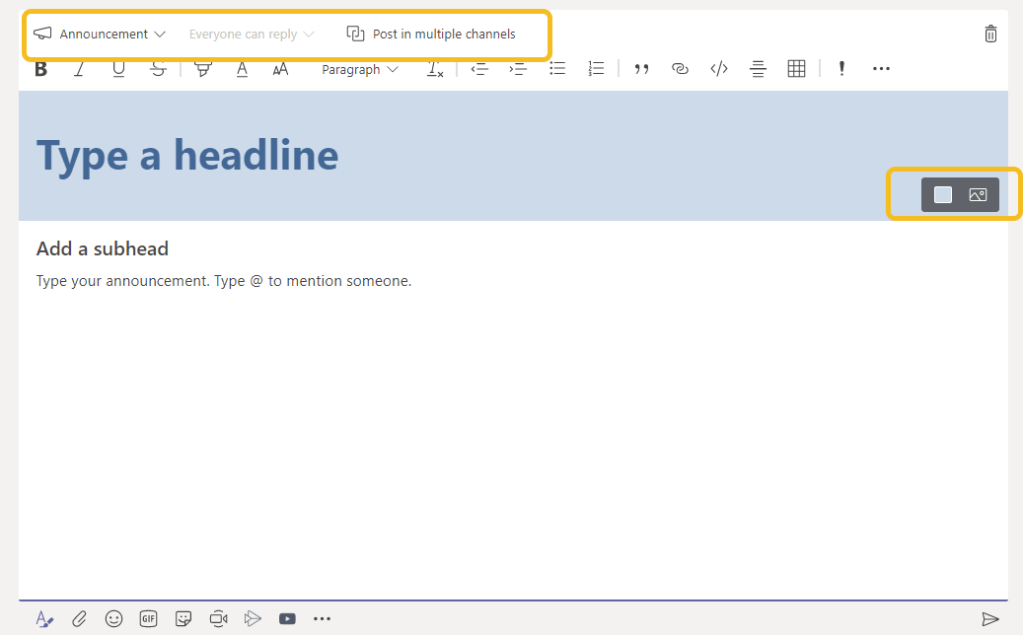Image resolution: width=1023 pixels, height=635 pixels.
Task: Choose headline background color scheme
Action: click(x=943, y=195)
